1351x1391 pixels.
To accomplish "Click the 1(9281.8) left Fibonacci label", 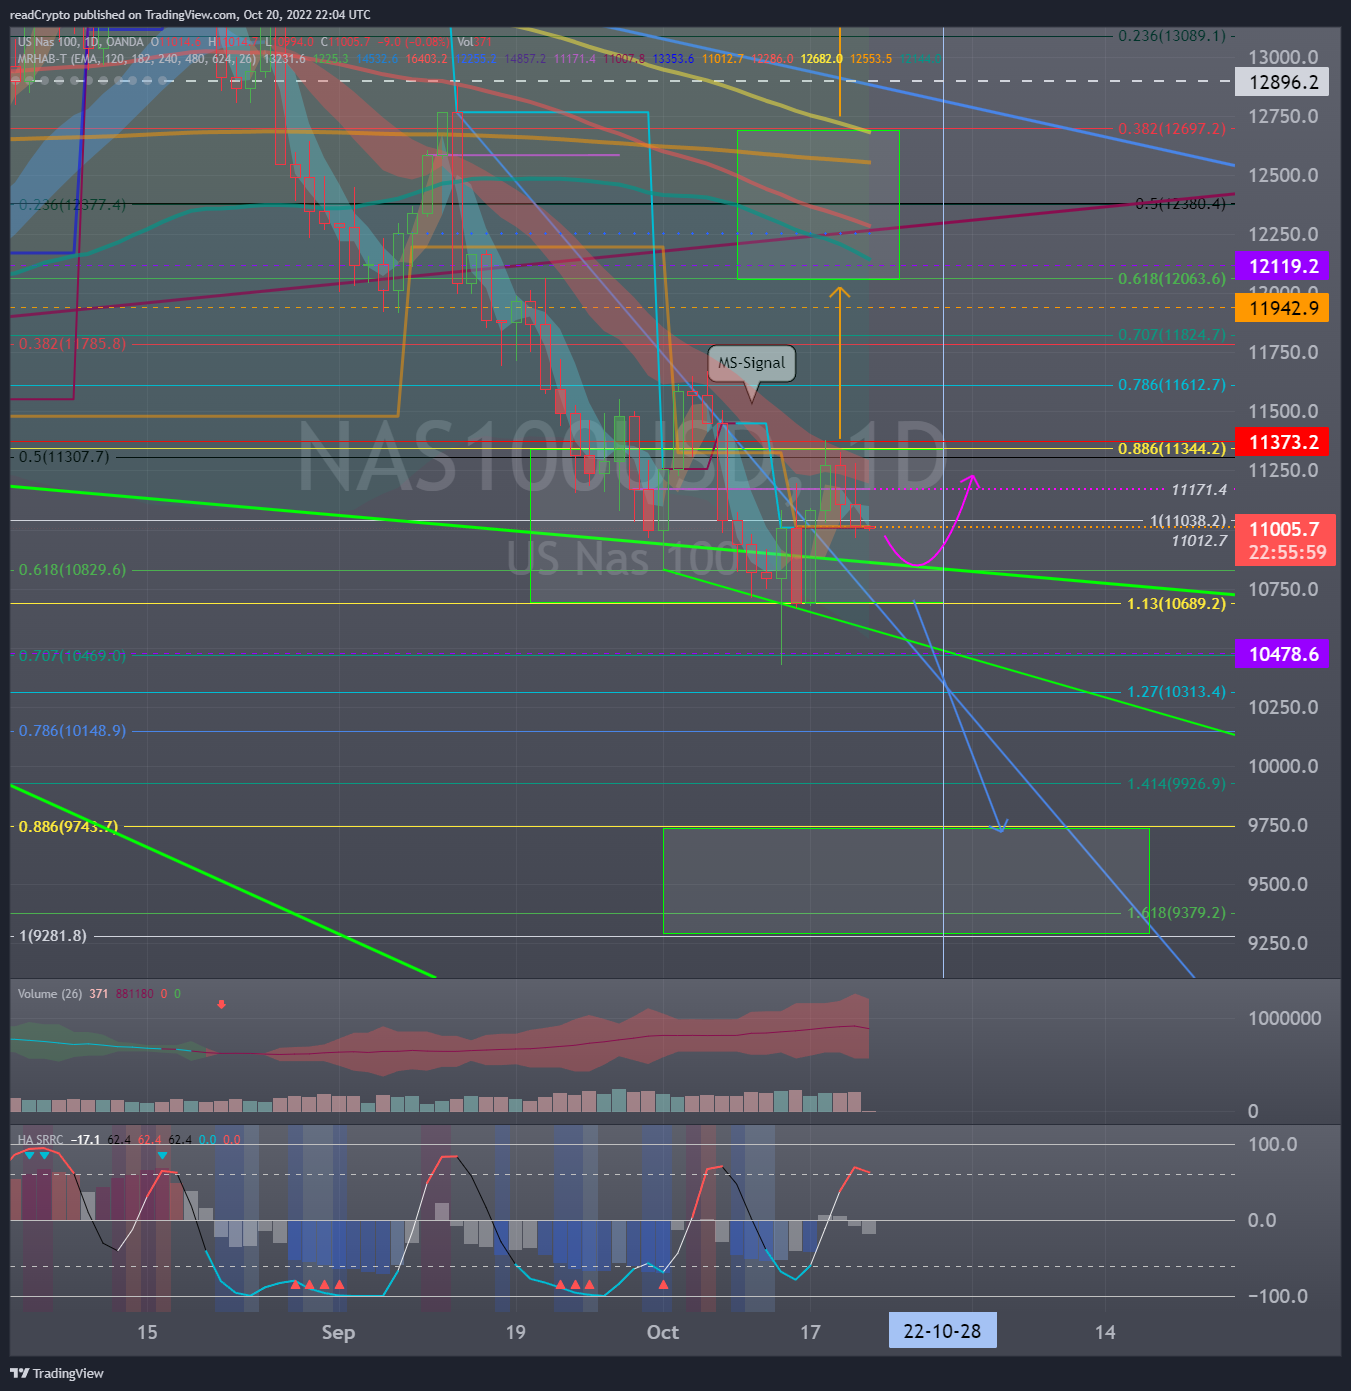I will pos(52,935).
